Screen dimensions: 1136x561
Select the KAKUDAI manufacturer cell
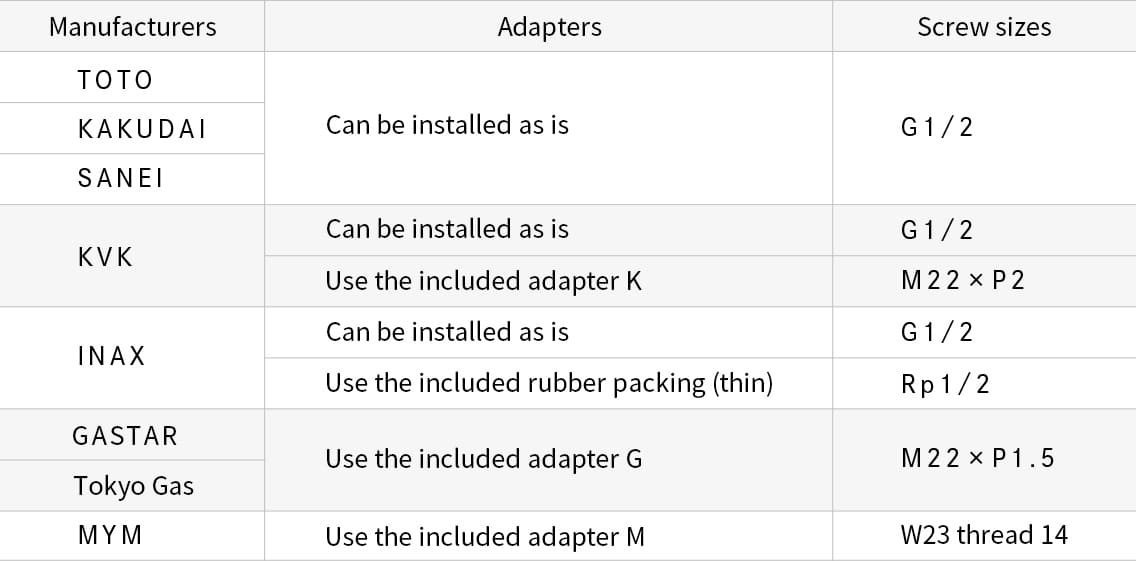click(132, 128)
